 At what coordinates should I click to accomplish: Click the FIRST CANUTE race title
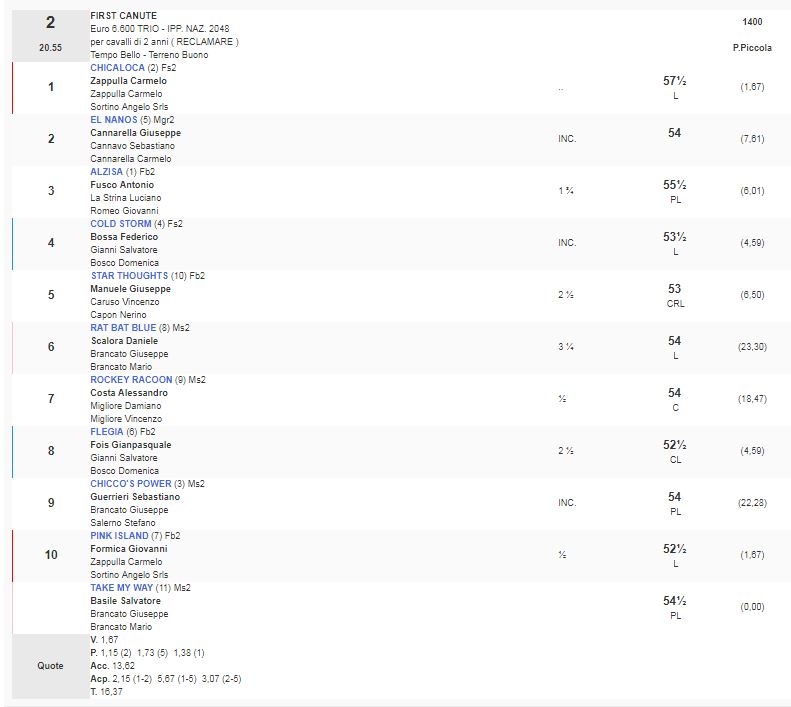(x=123, y=16)
